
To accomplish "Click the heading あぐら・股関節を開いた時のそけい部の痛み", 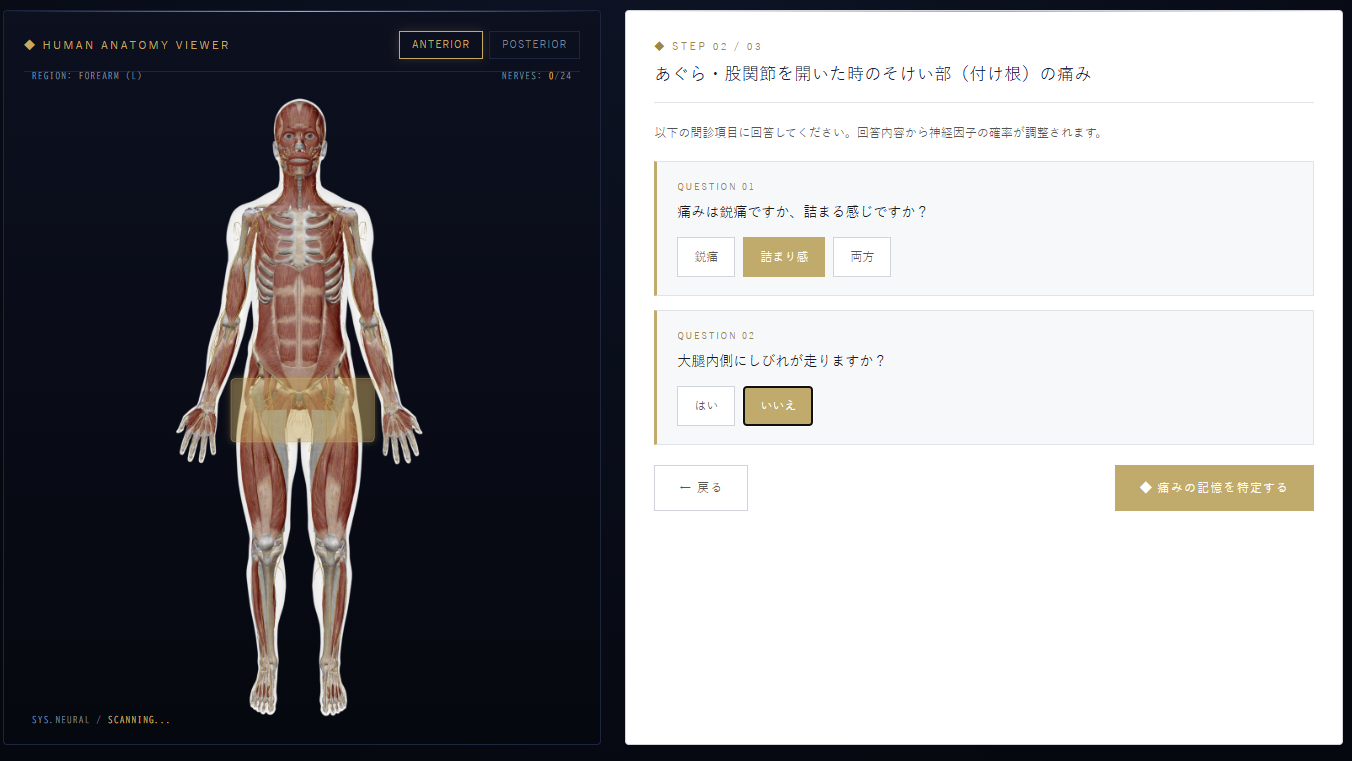I will pos(873,74).
